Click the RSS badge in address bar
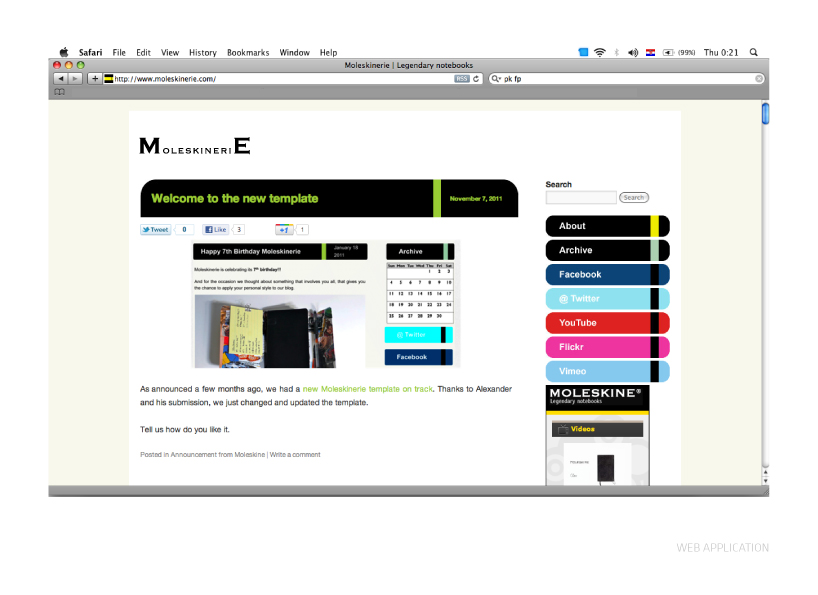 (x=461, y=78)
